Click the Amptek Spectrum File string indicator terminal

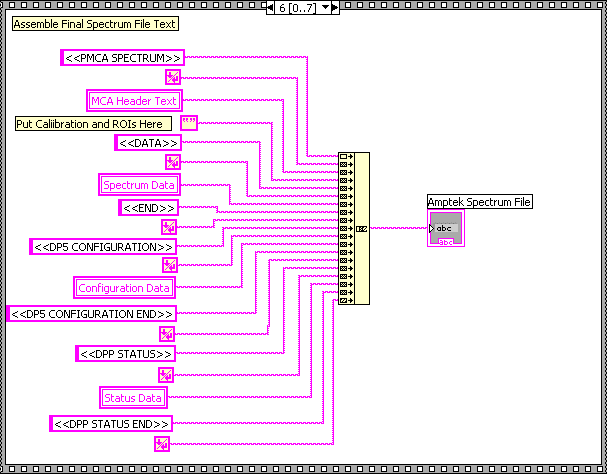[x=447, y=230]
